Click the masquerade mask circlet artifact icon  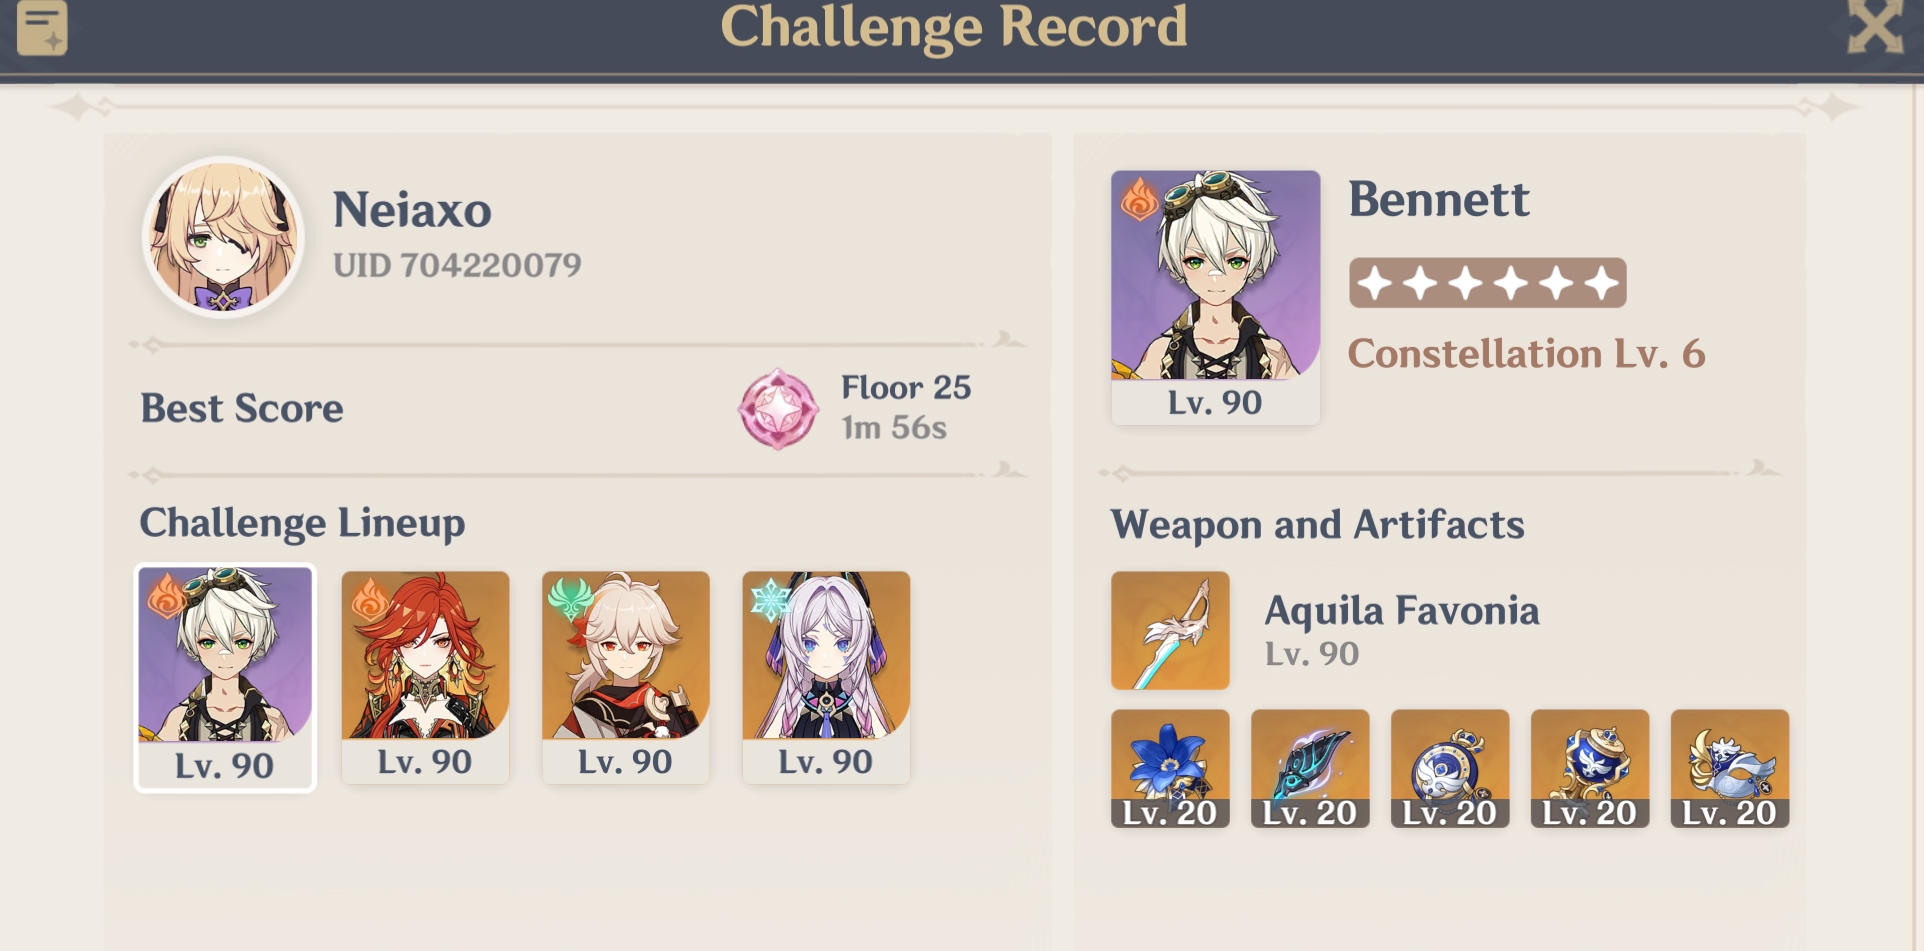1730,768
